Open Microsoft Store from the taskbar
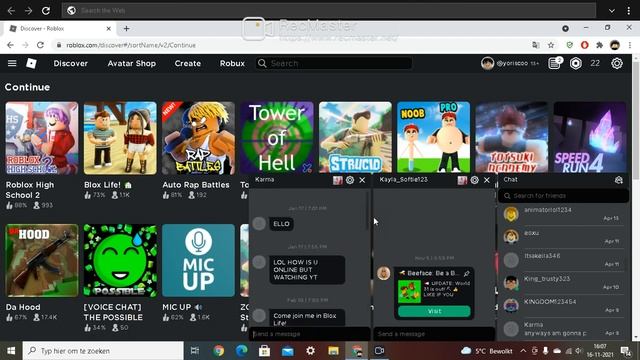This screenshot has height=360, width=640. click(x=264, y=351)
